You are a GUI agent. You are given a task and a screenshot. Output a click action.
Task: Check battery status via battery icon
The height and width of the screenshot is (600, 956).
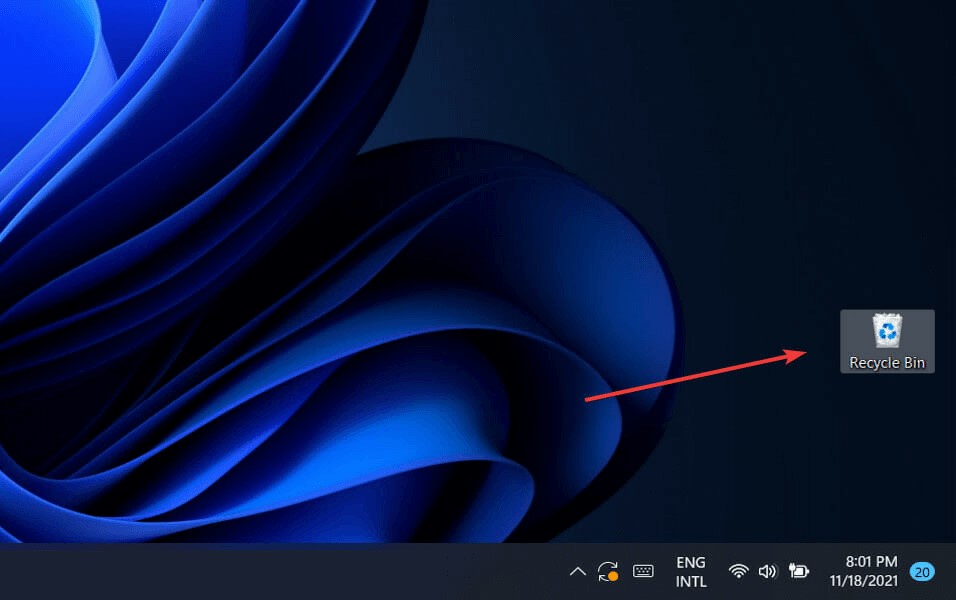[x=797, y=571]
